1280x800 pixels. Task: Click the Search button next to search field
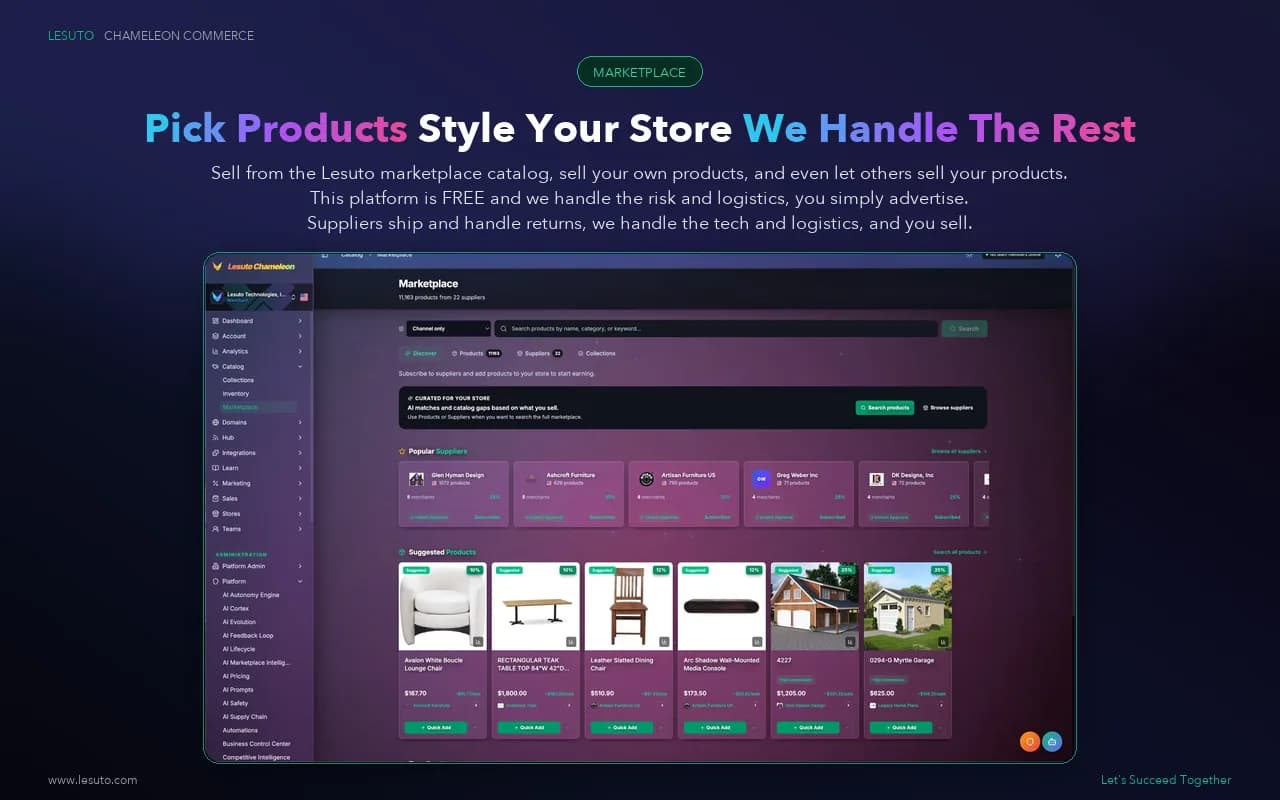964,328
